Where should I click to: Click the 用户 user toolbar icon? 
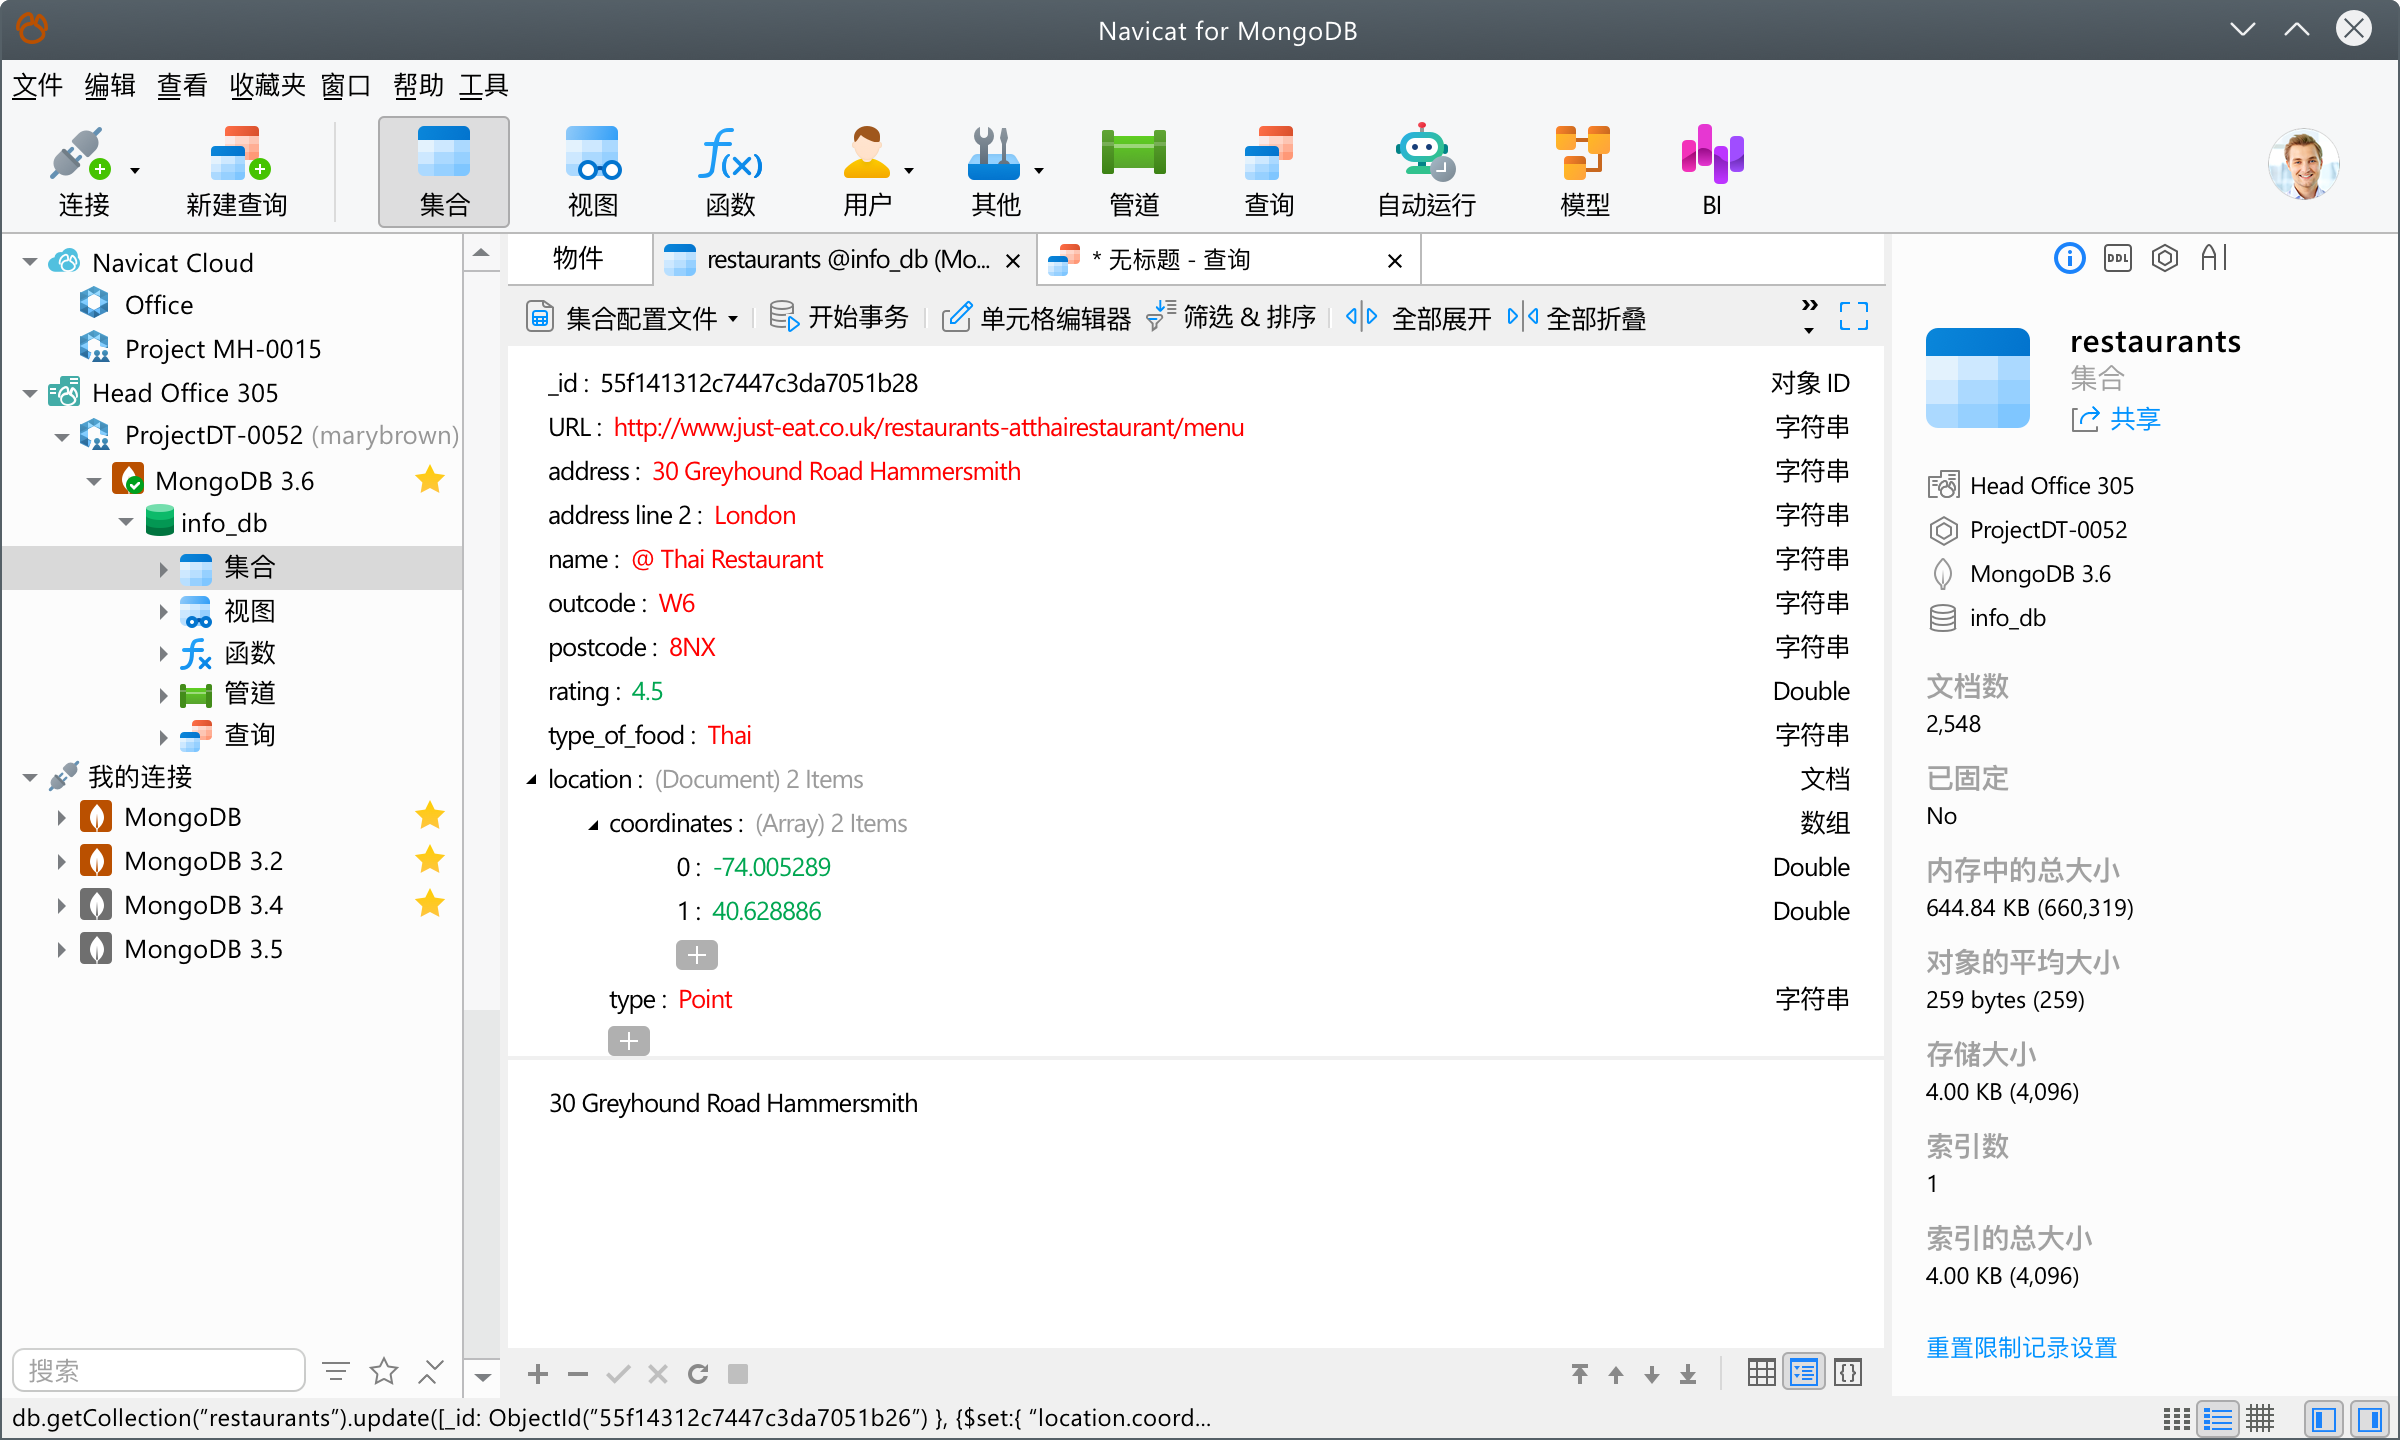[x=866, y=172]
